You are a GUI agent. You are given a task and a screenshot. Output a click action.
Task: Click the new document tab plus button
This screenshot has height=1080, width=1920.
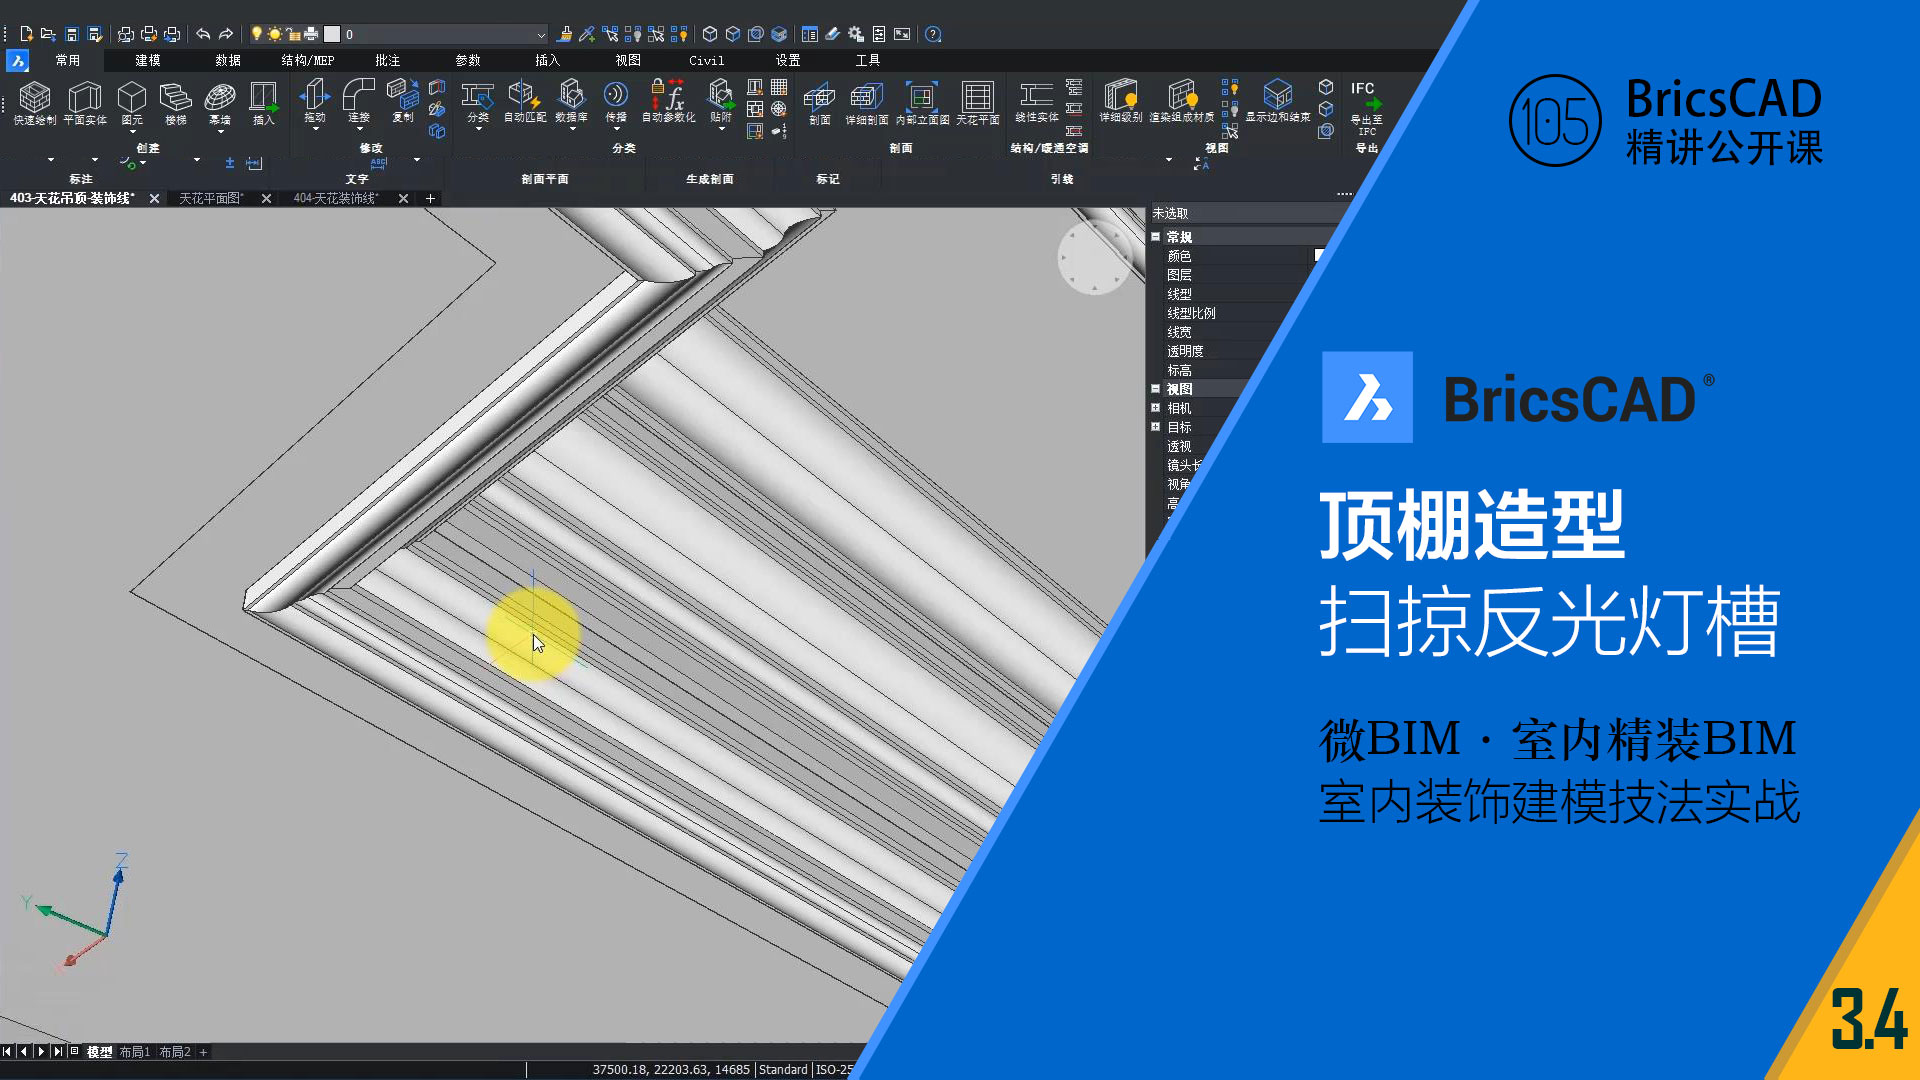[x=431, y=198]
